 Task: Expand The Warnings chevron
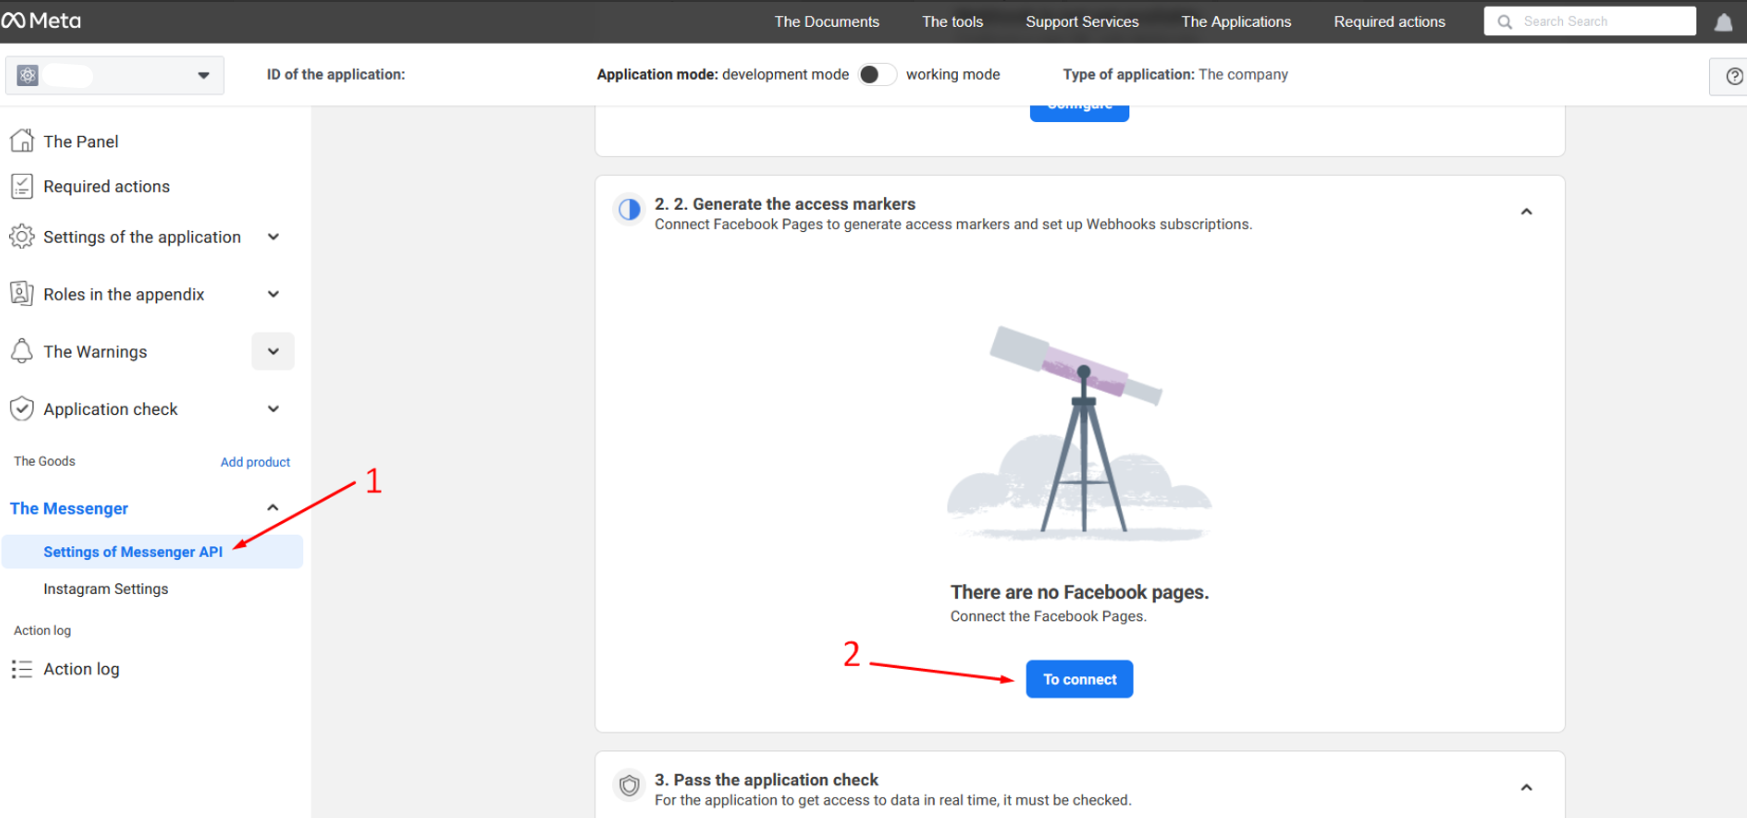[x=273, y=352]
